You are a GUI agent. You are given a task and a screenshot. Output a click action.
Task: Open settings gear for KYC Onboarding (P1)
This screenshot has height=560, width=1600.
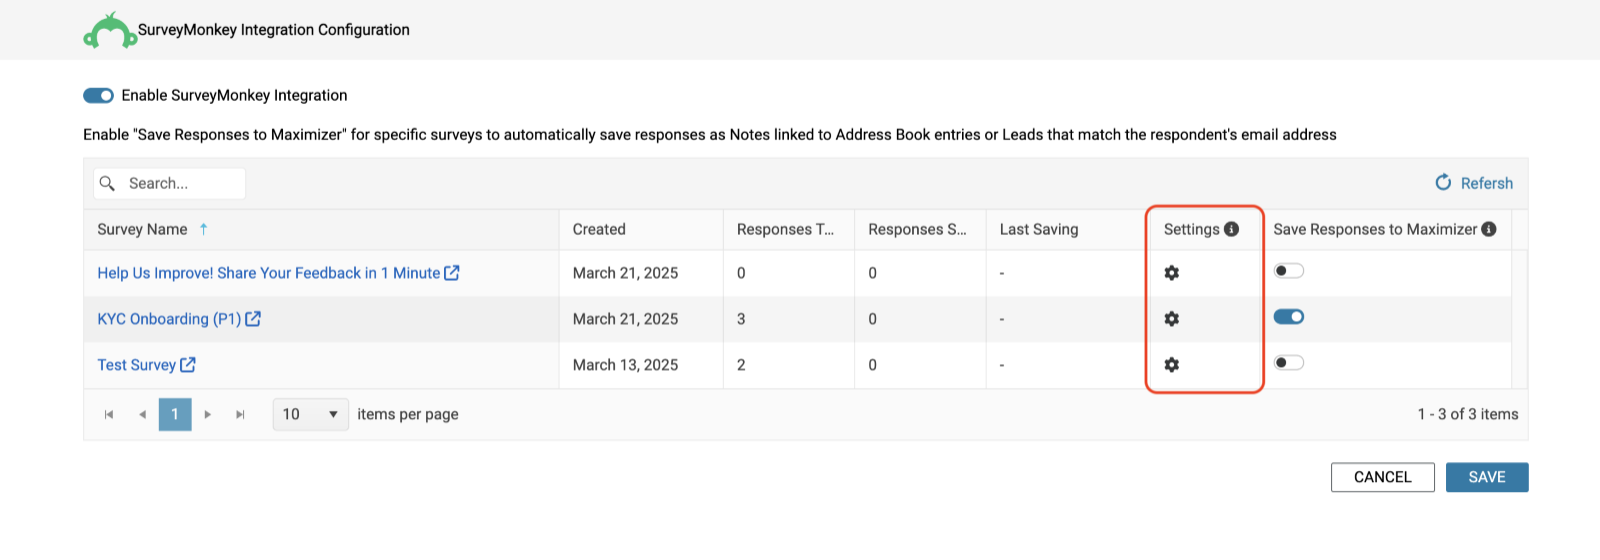click(1171, 319)
